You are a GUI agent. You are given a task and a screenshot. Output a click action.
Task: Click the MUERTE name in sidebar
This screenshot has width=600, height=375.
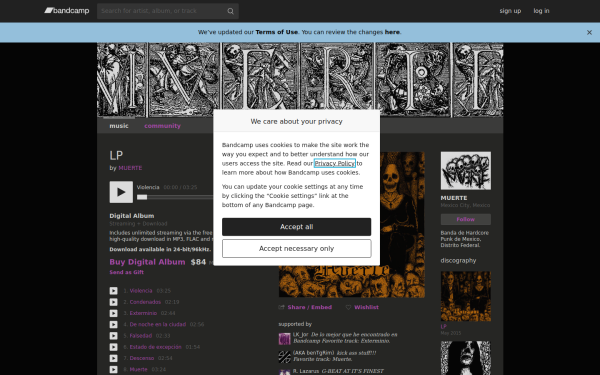tap(454, 198)
